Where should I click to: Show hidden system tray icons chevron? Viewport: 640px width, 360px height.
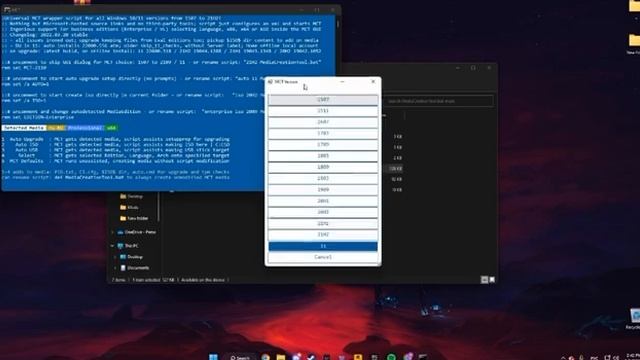click(563, 358)
